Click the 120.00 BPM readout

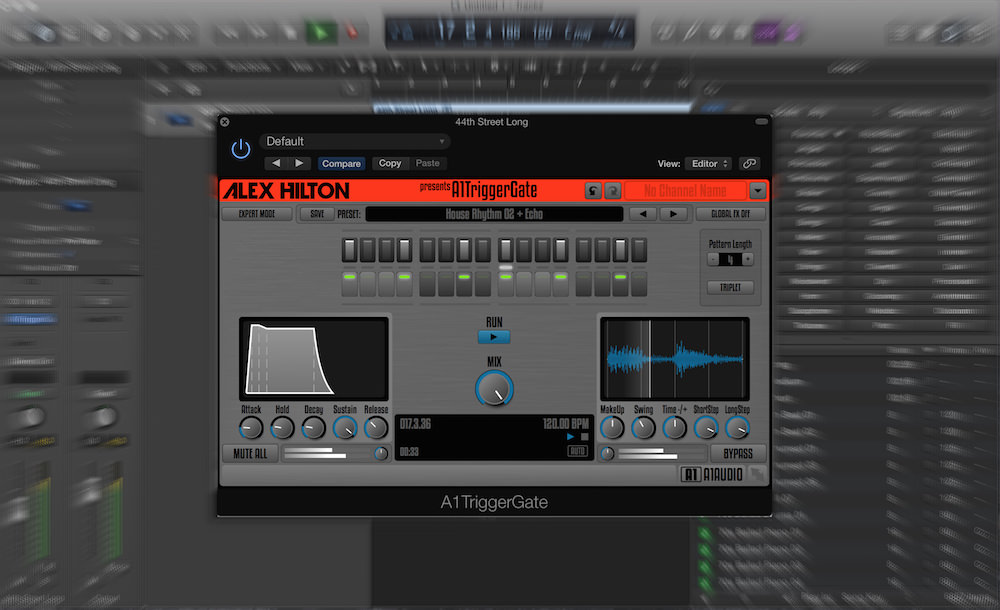click(566, 424)
